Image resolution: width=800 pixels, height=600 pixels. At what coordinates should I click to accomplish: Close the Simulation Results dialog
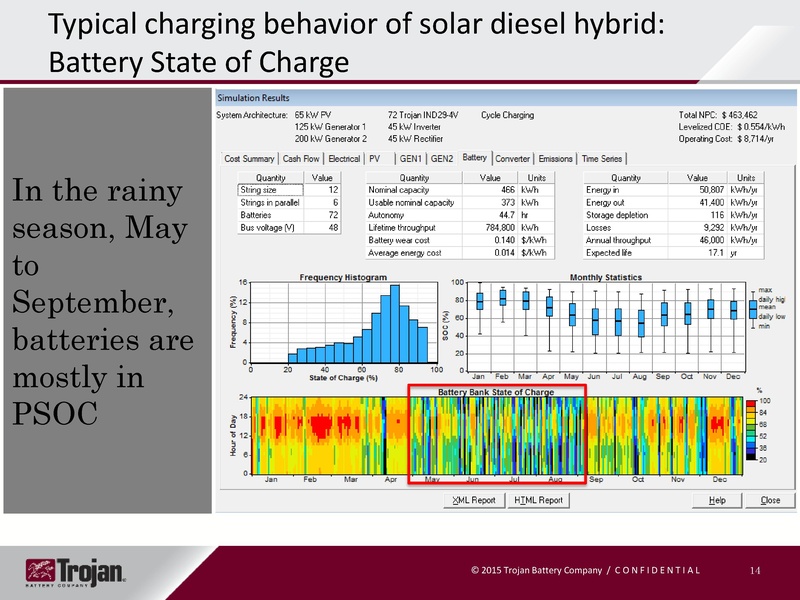[770, 500]
